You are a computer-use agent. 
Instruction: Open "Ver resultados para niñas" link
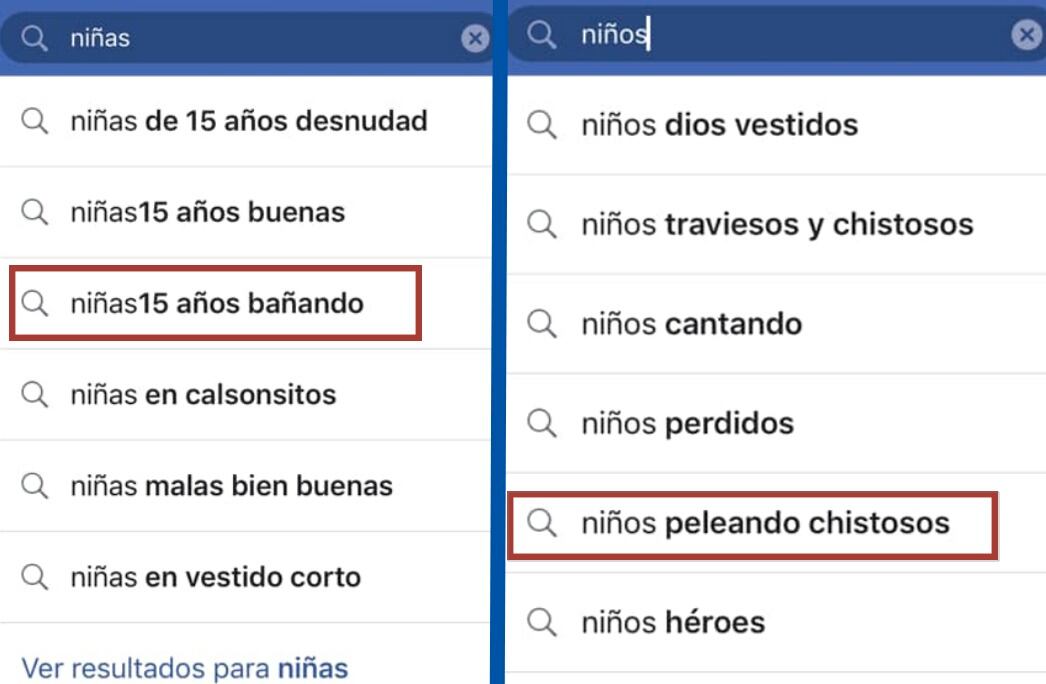(x=185, y=667)
